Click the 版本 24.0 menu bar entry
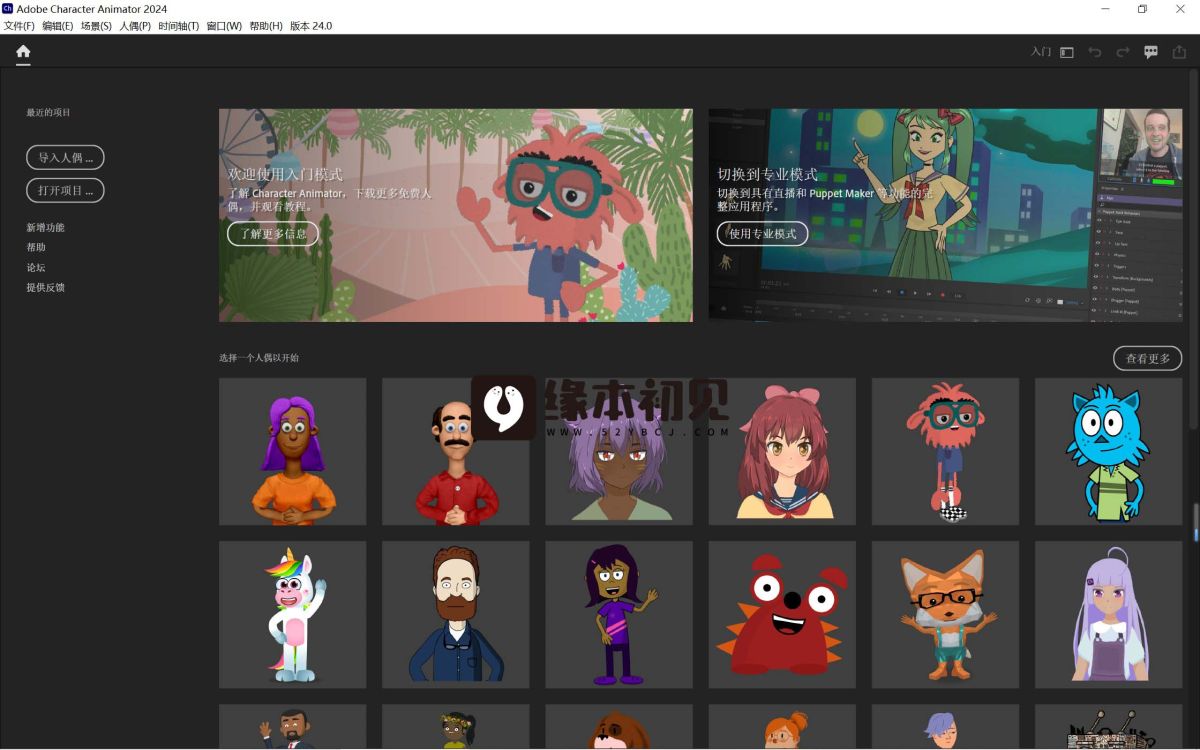The height and width of the screenshot is (750, 1200). (311, 26)
